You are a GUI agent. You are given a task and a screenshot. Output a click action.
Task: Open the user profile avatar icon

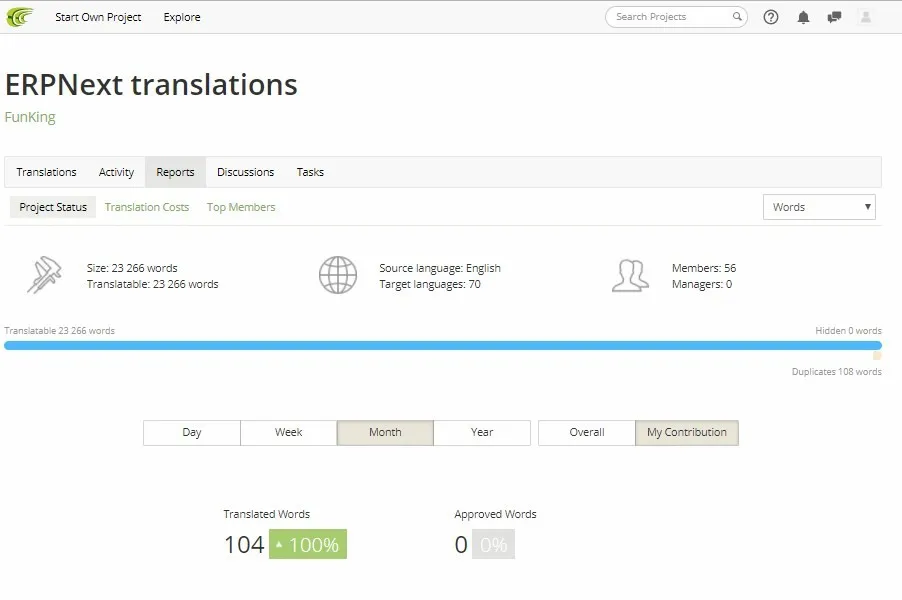click(865, 17)
